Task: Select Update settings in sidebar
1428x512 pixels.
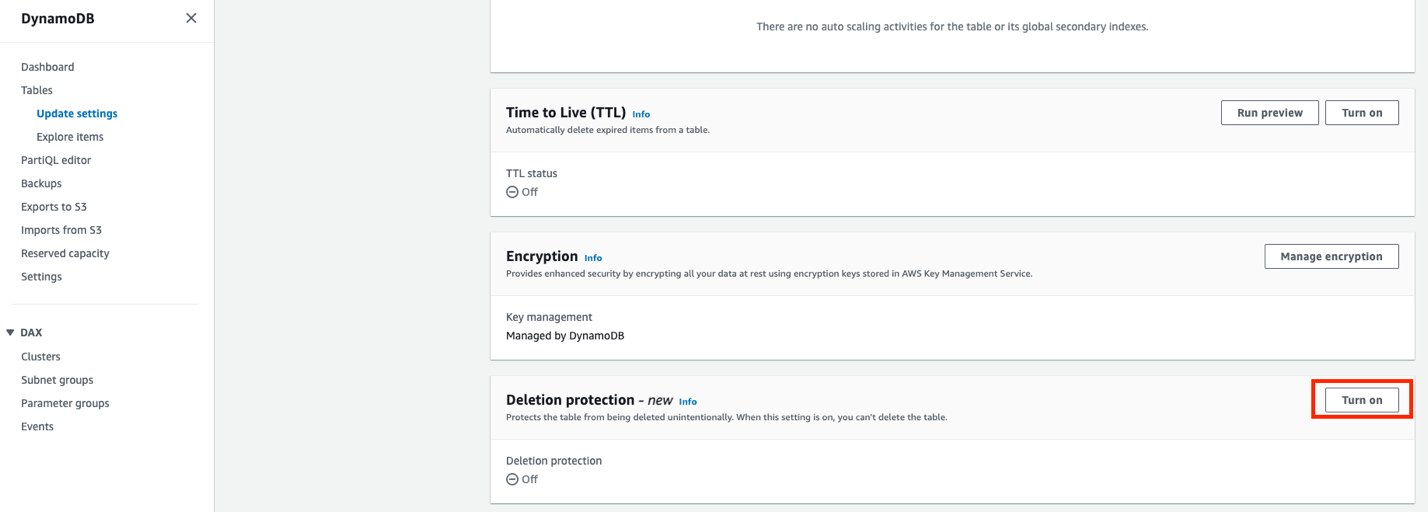Action: click(x=77, y=114)
